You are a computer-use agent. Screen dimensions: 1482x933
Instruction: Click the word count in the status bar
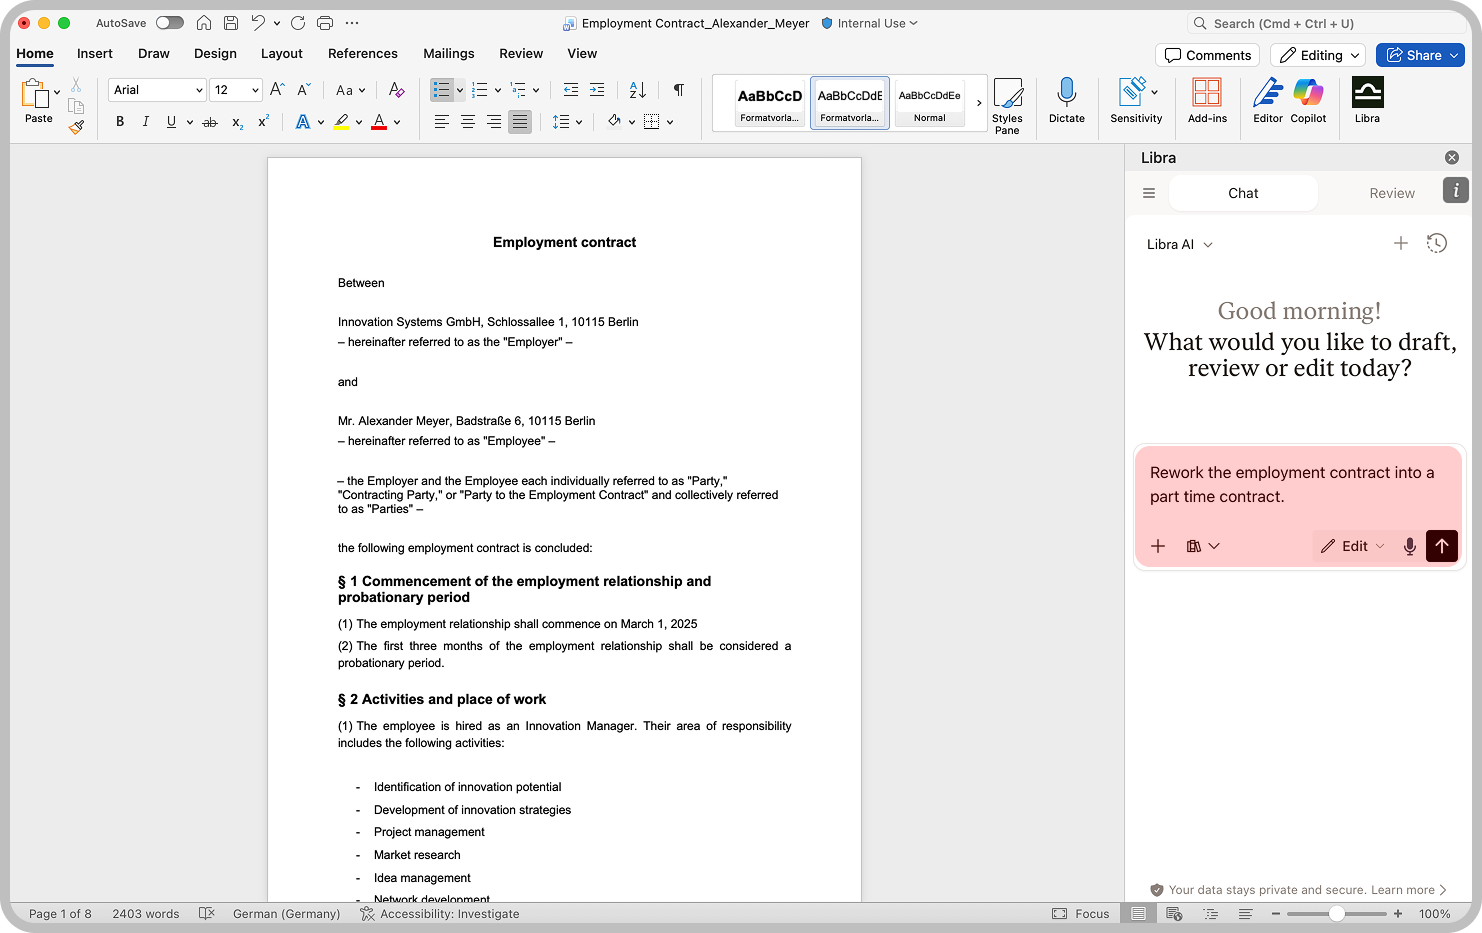coord(145,913)
